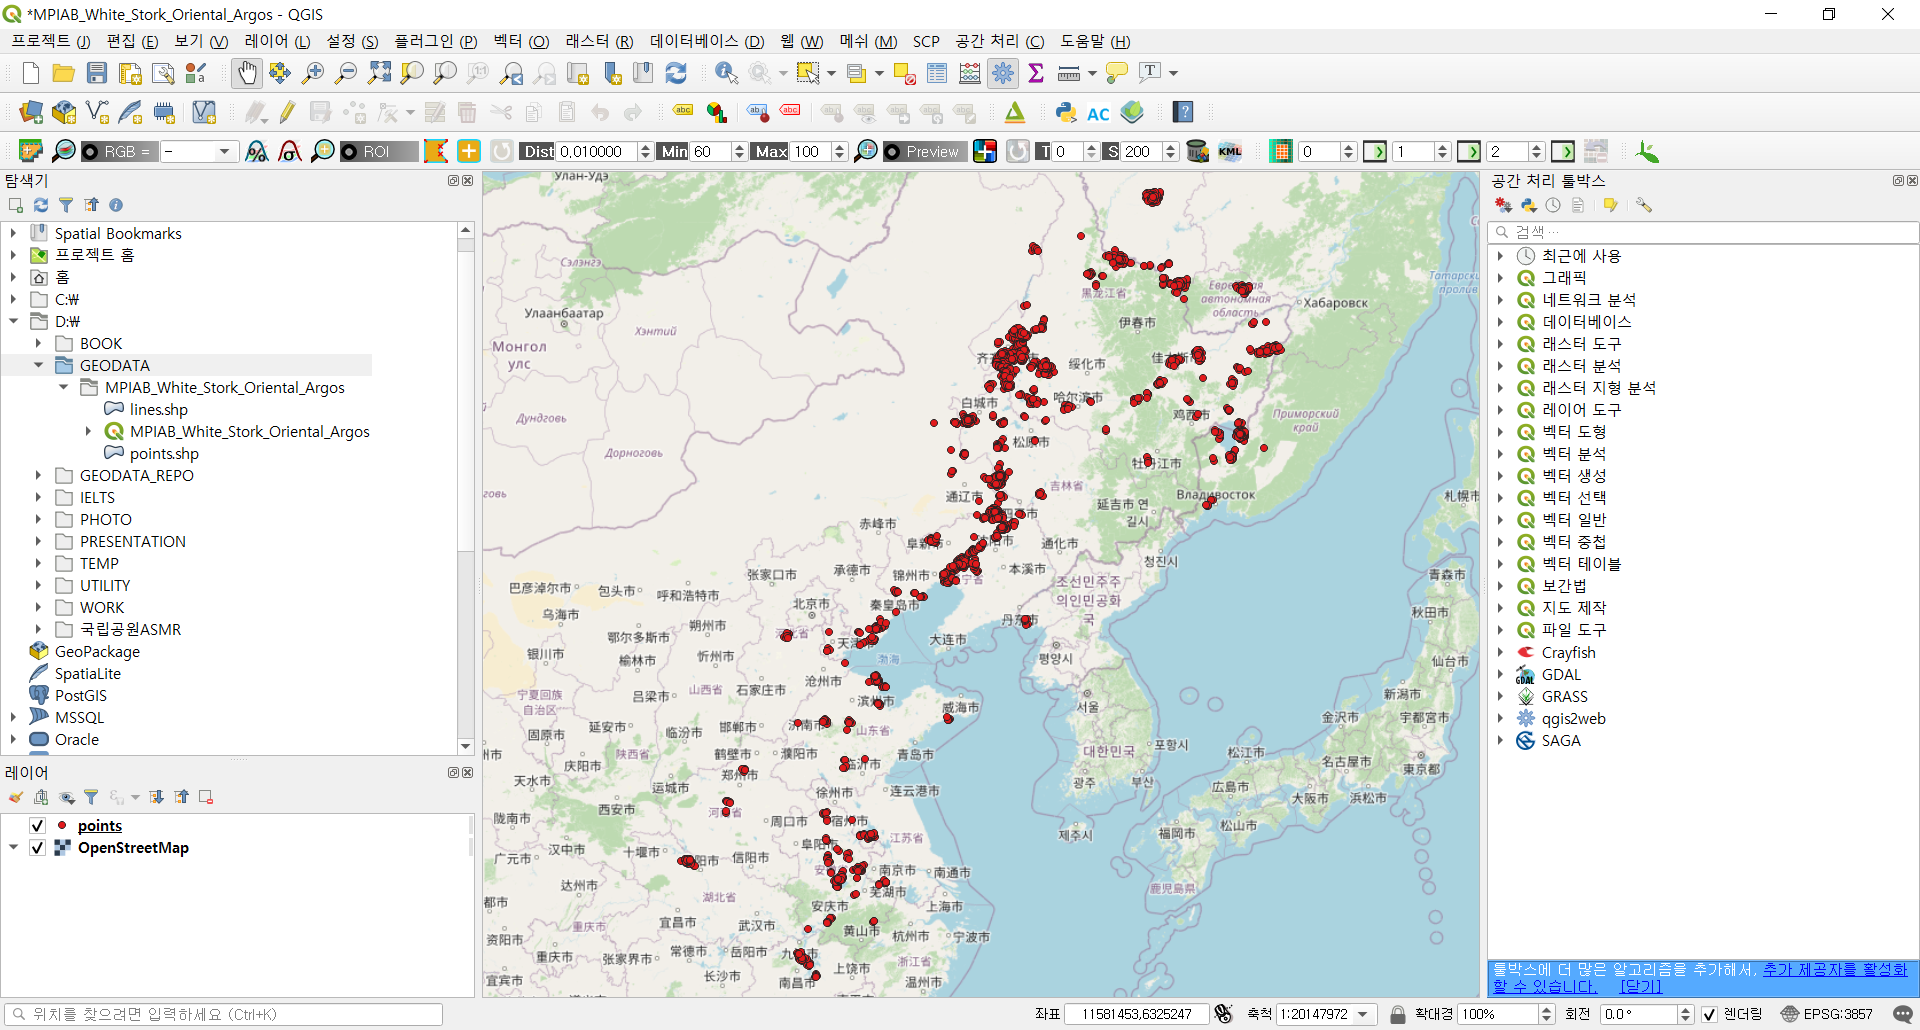Open statistical summary sigma icon
1920x1030 pixels.
tap(1036, 73)
